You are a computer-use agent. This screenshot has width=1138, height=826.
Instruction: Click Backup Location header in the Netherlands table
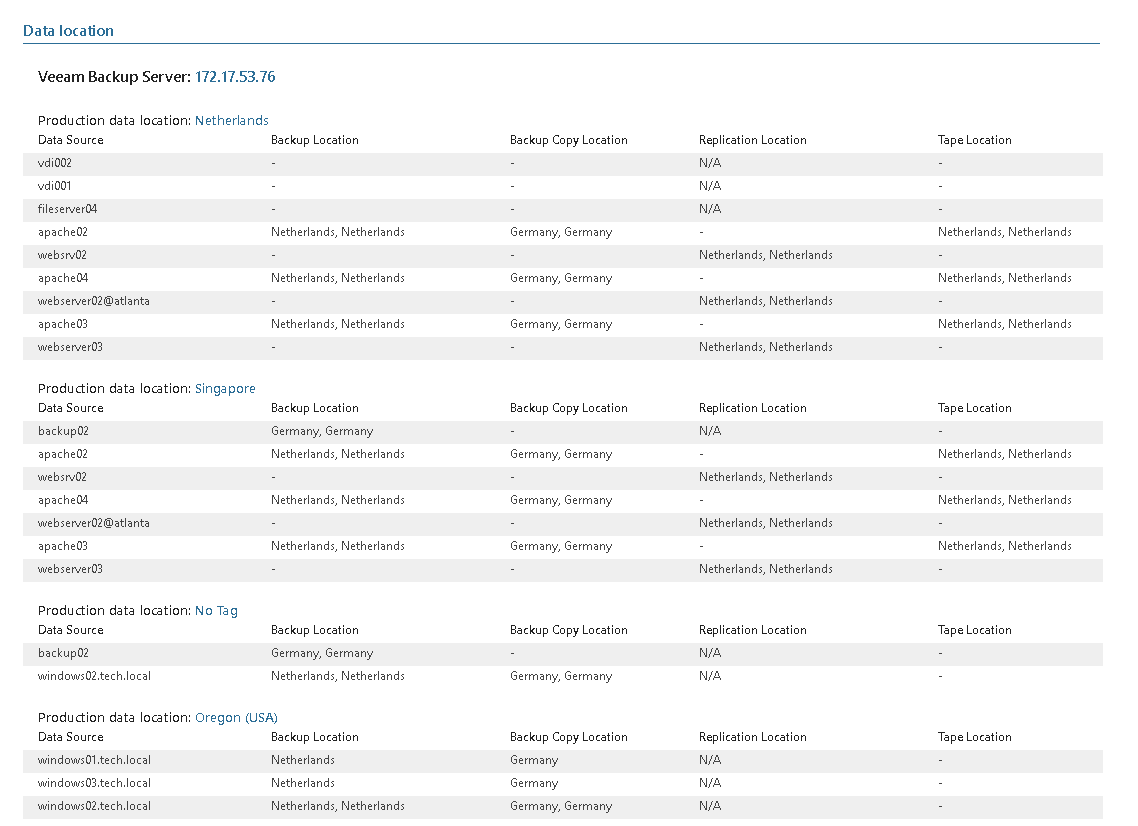click(315, 140)
